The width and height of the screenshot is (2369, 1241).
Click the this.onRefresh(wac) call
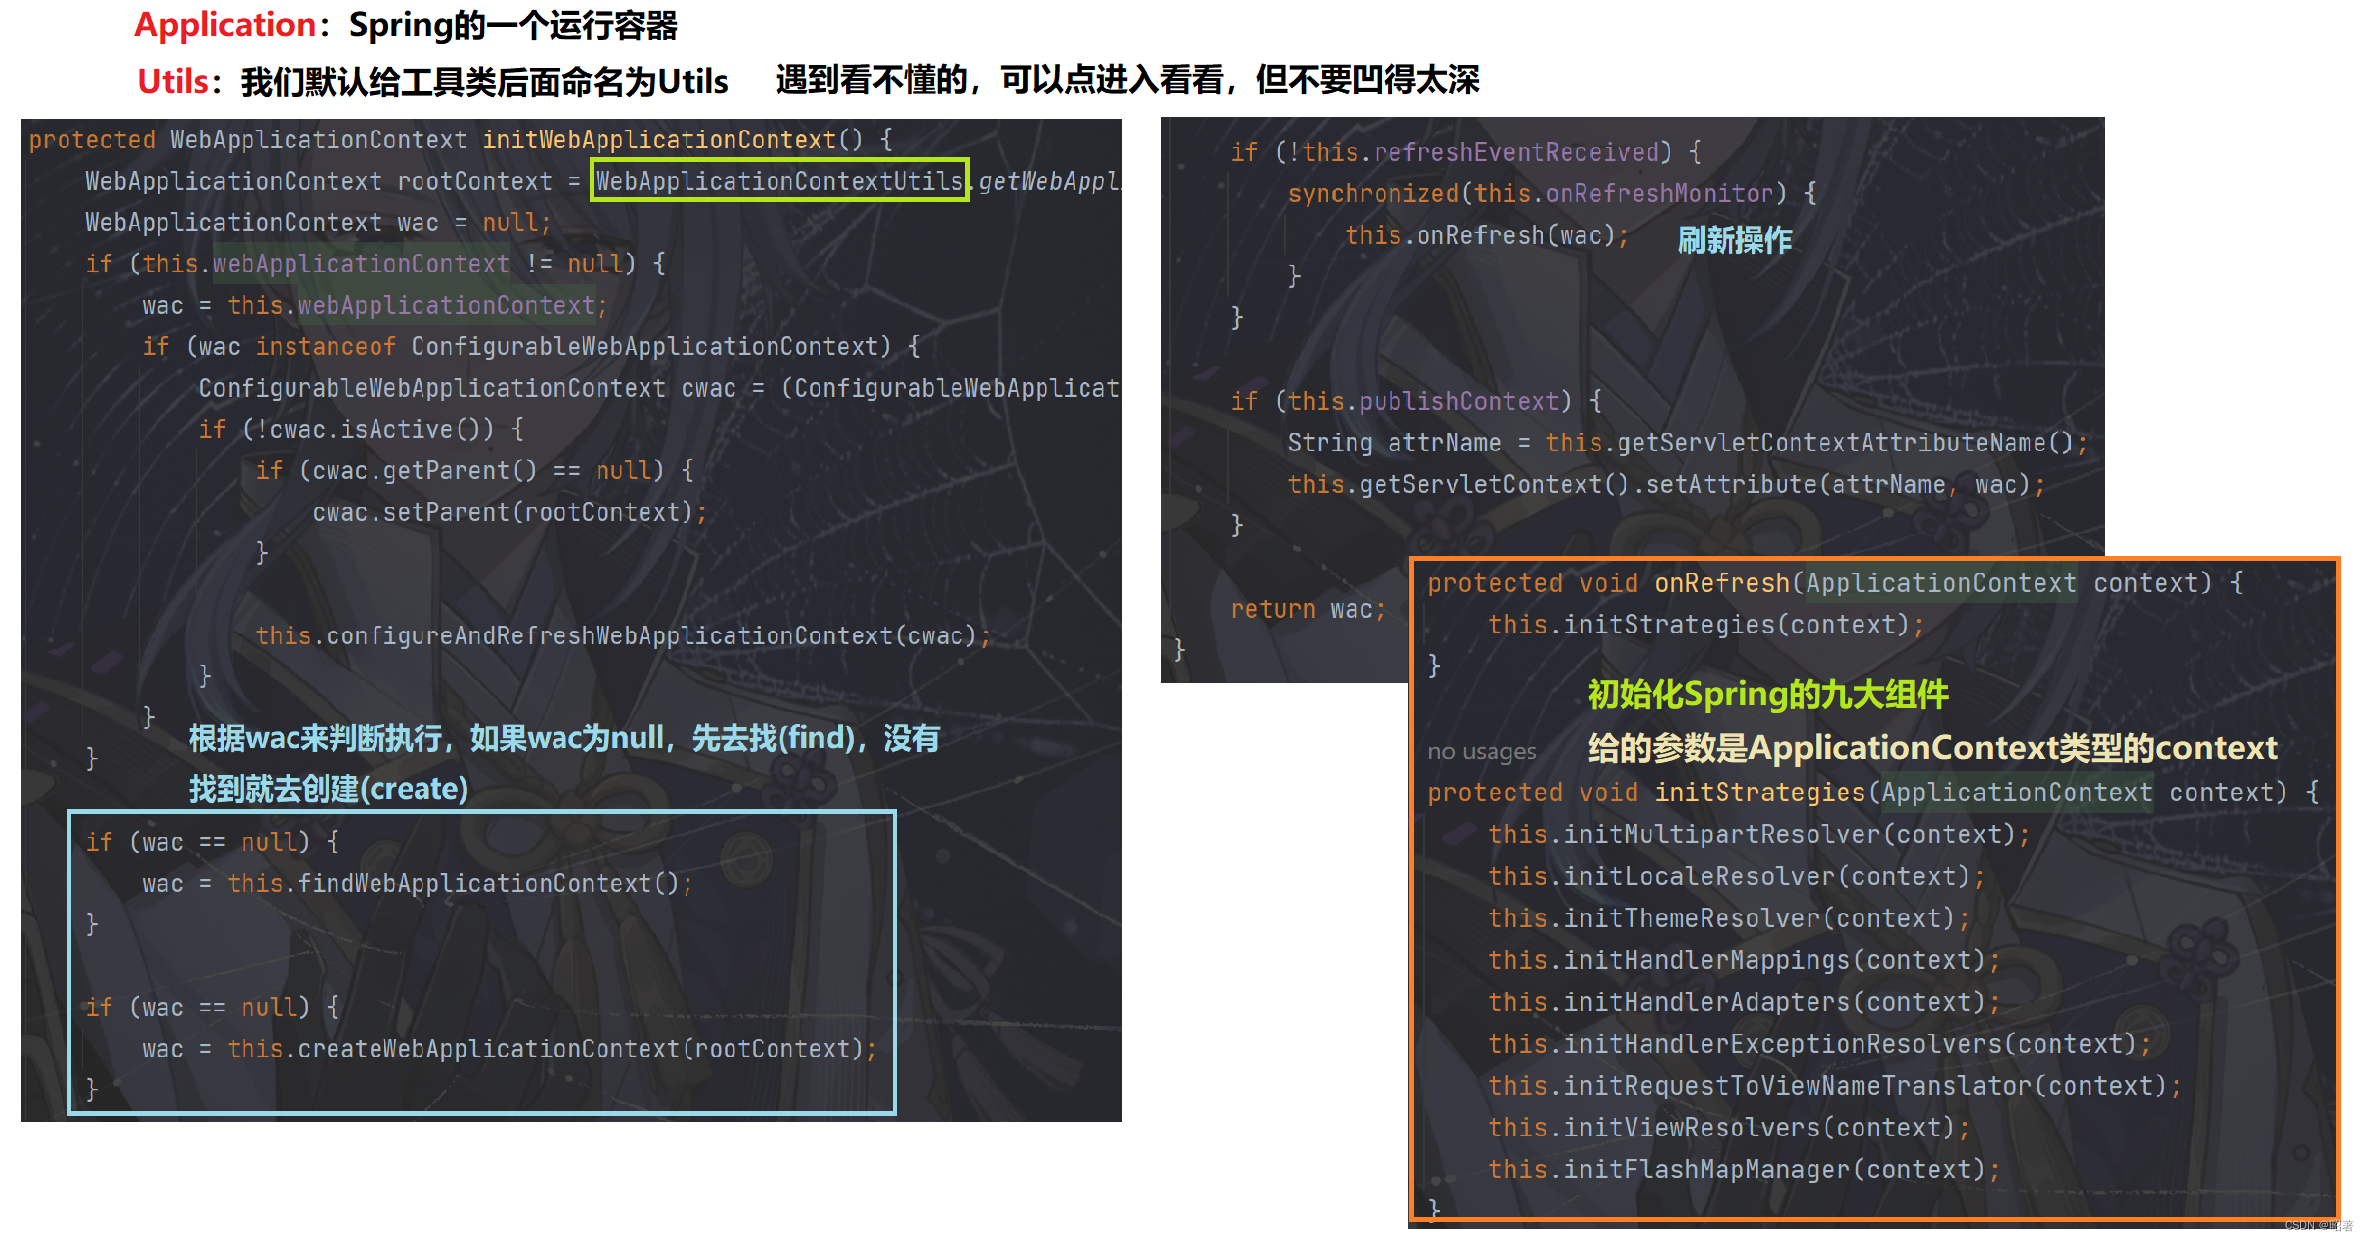tap(1486, 236)
